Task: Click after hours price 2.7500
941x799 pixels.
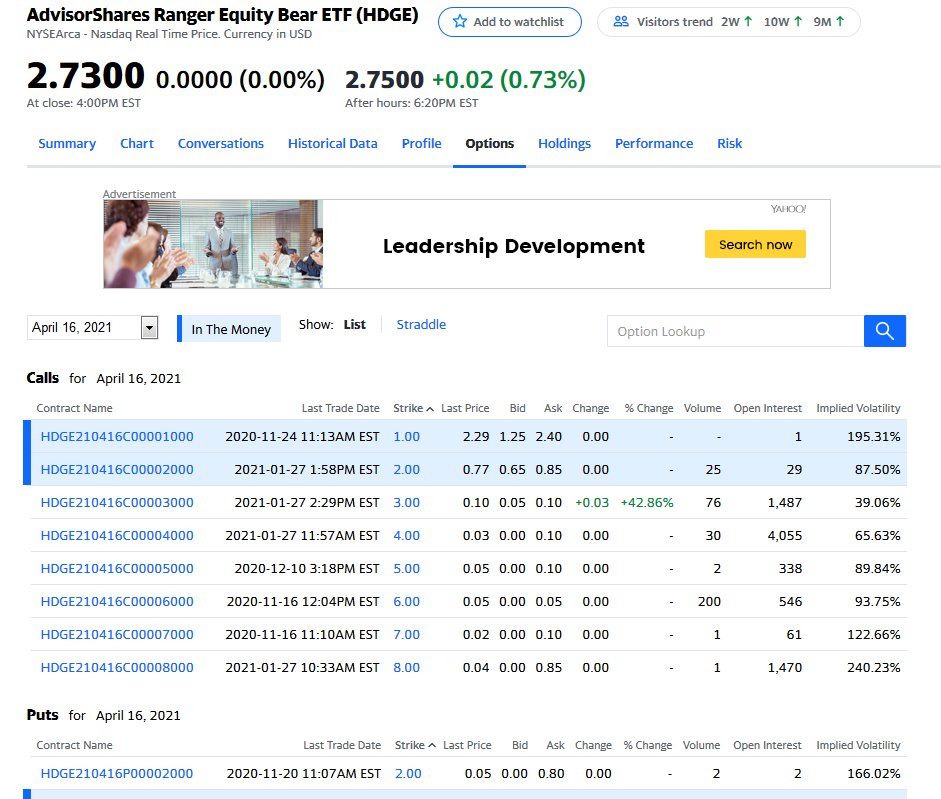Action: point(384,80)
